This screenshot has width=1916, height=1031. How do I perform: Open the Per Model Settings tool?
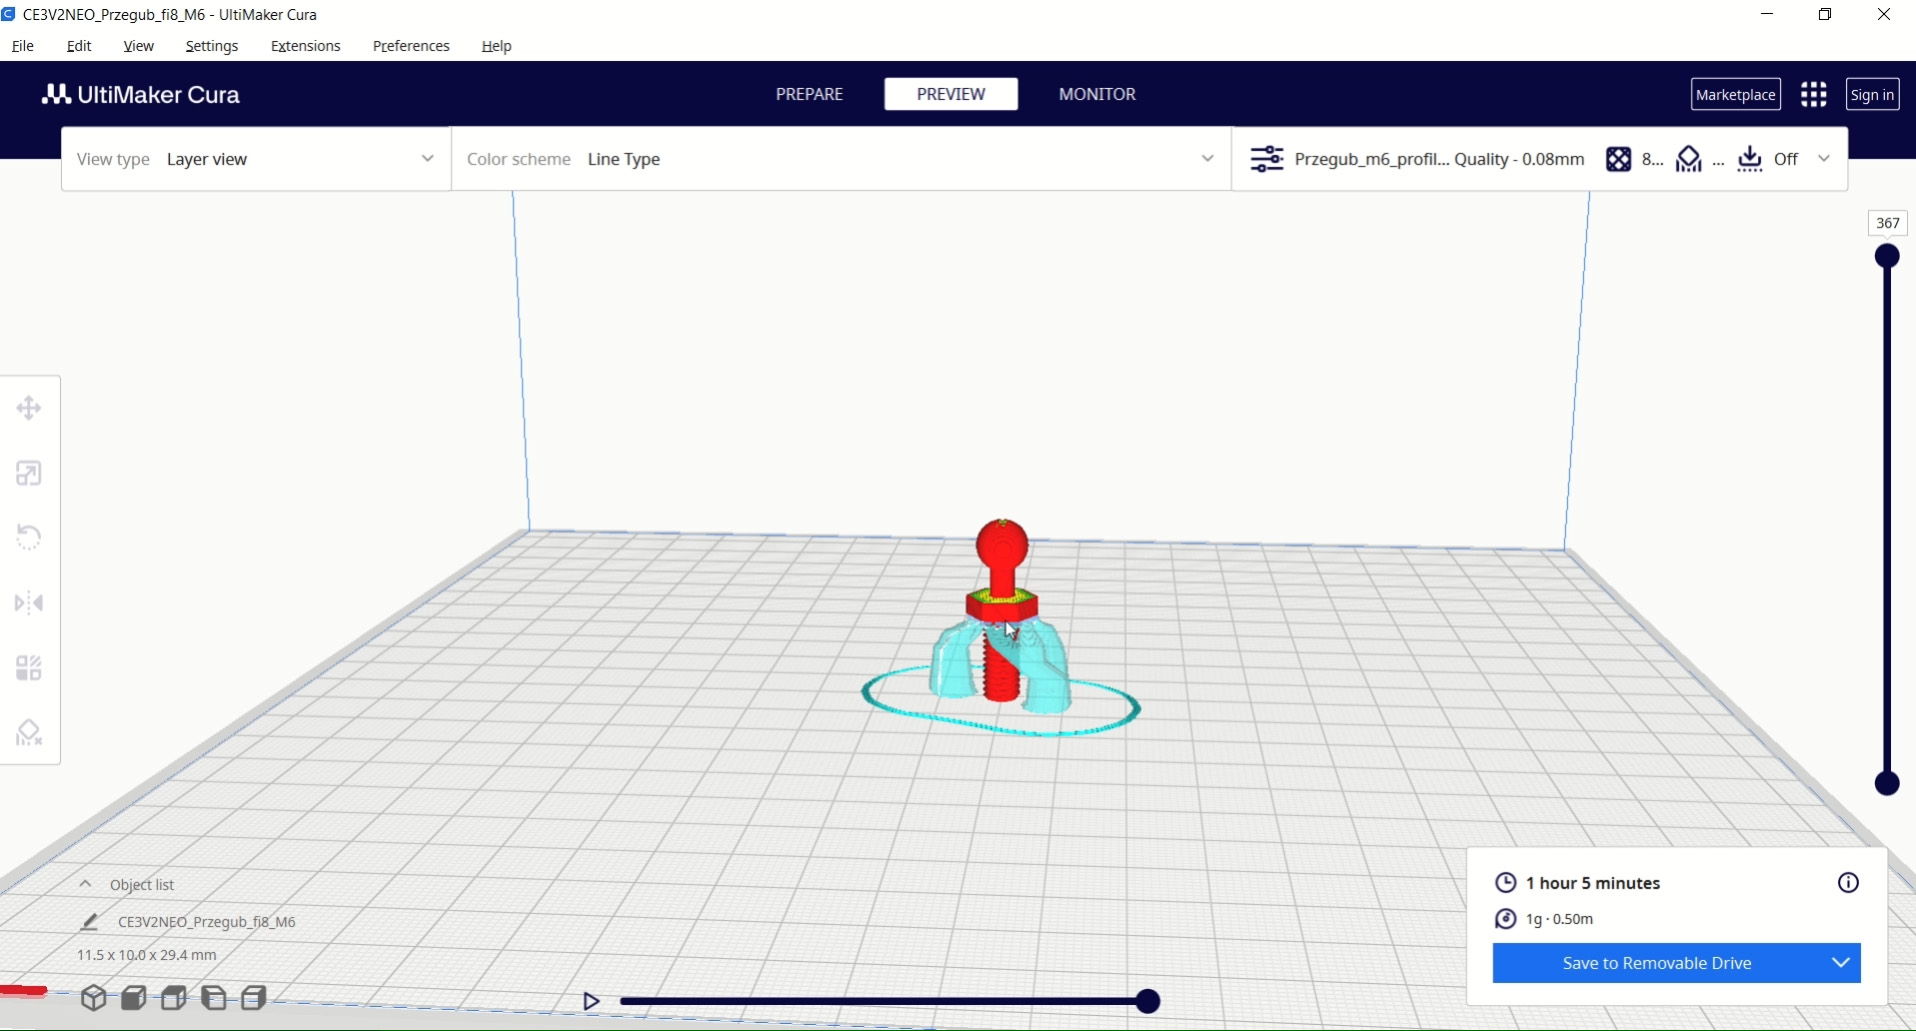[x=29, y=668]
